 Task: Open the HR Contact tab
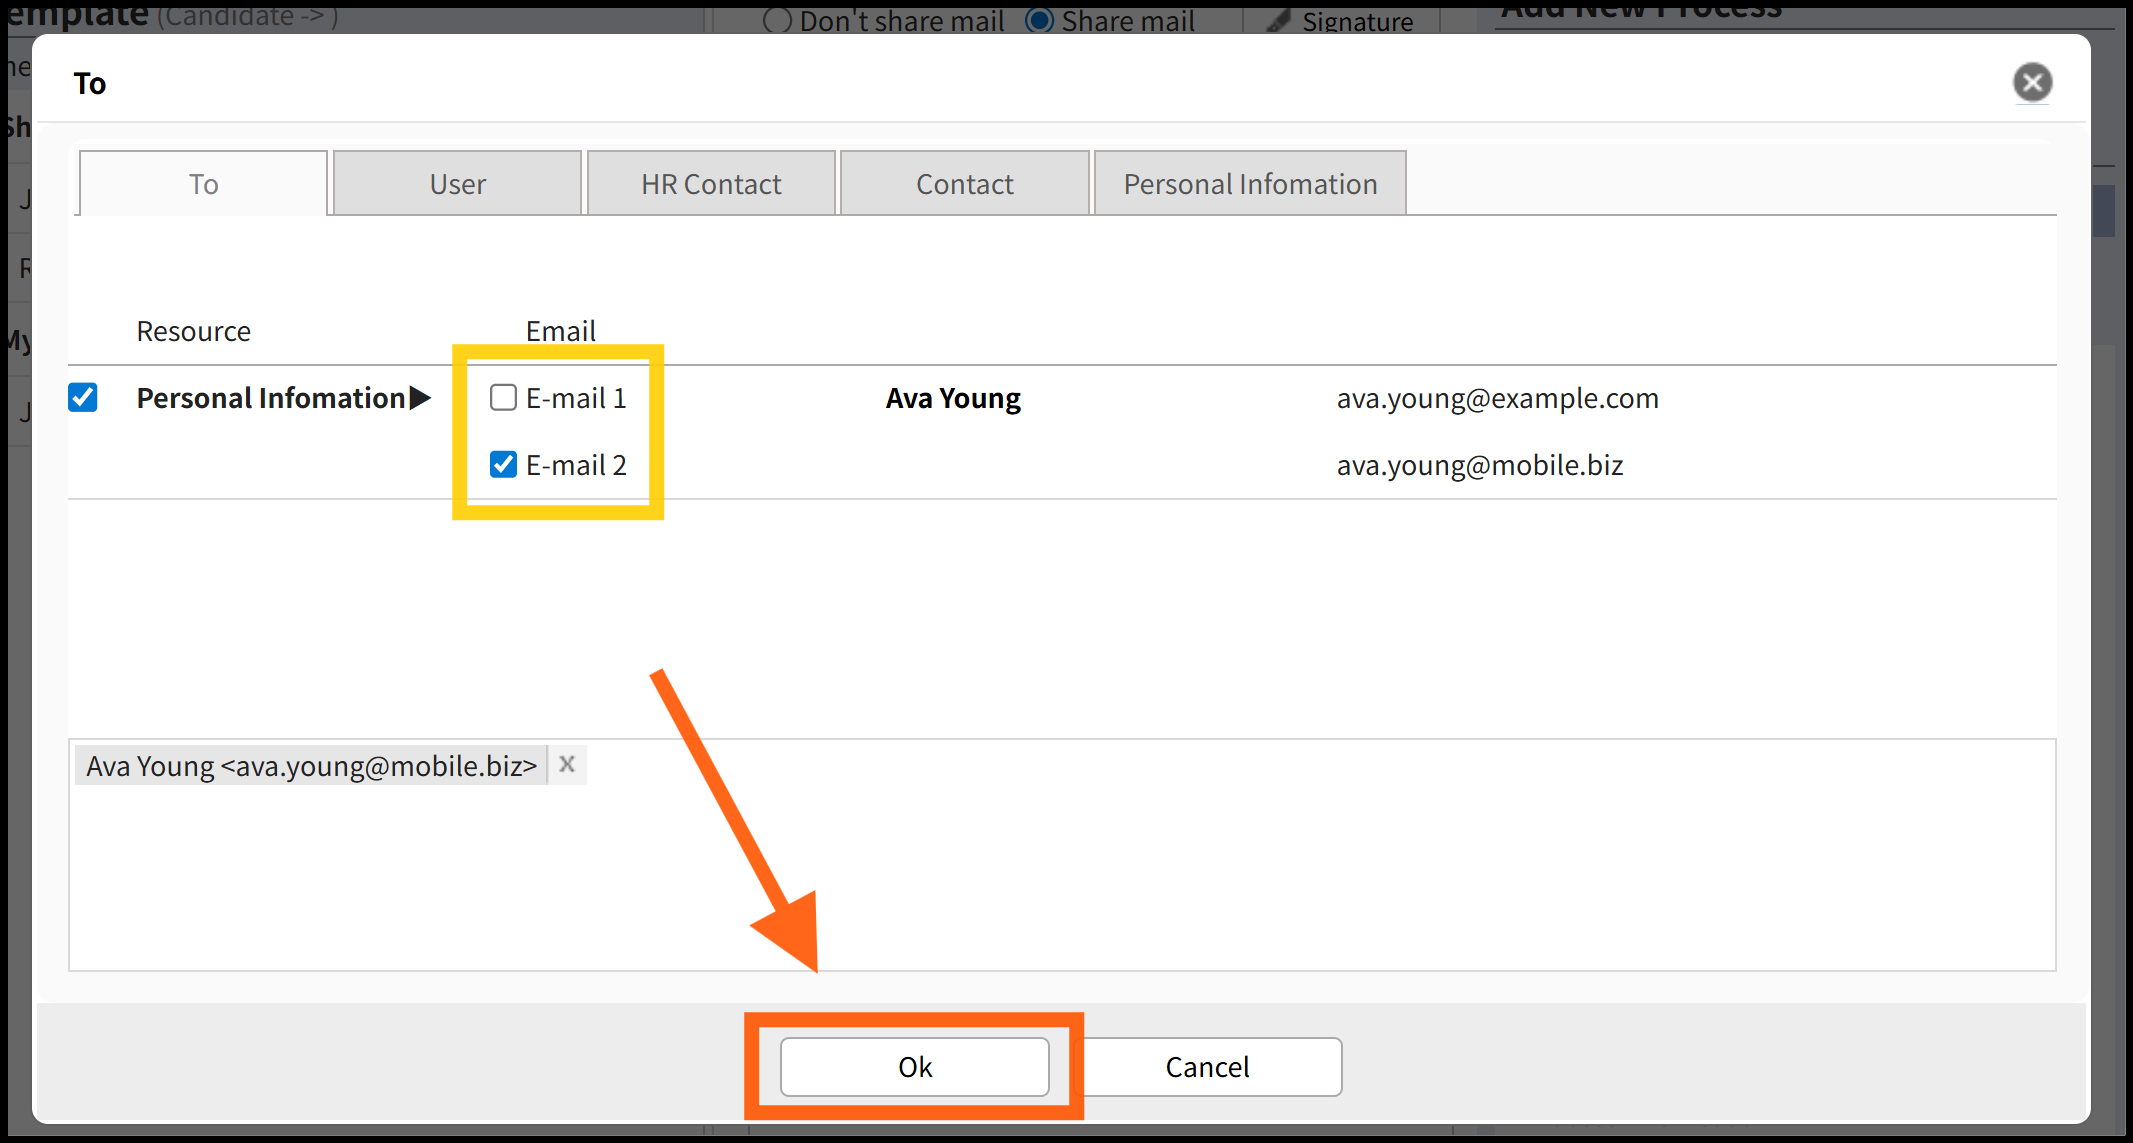click(711, 184)
